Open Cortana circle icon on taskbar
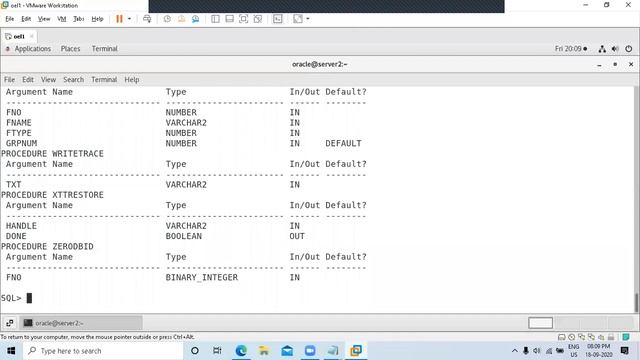Viewport: 640px width, 360px height. coord(195,351)
